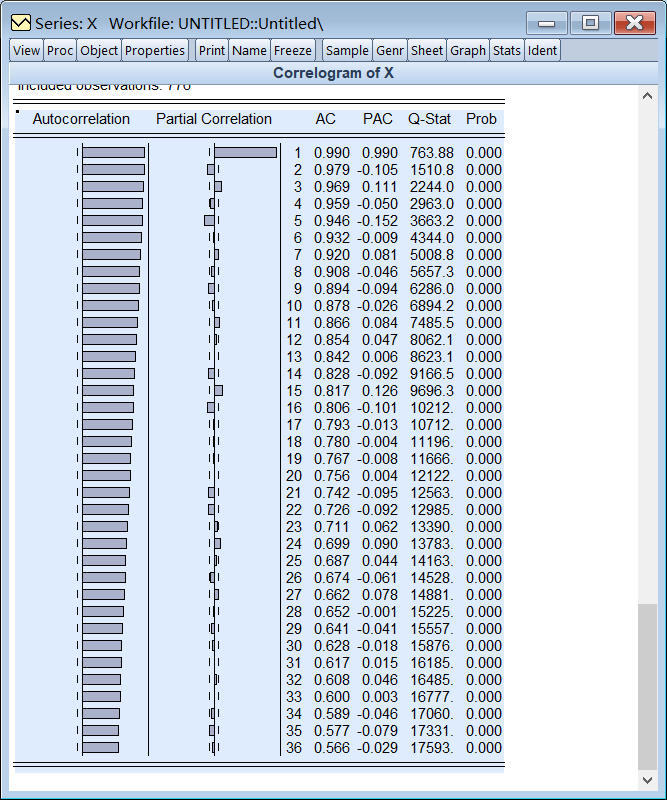Select AC value 0.756 at lag 20
Viewport: 667px width, 800px height.
click(x=332, y=476)
